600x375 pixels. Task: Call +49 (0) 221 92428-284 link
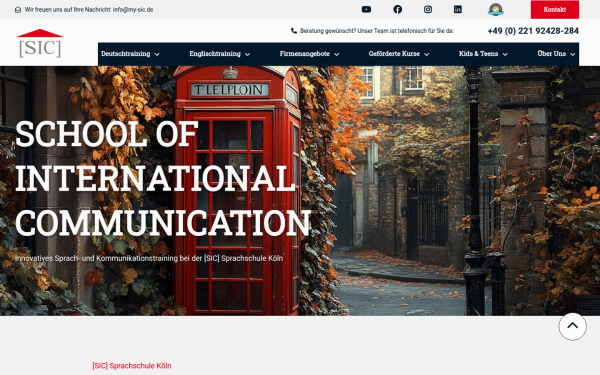point(533,31)
